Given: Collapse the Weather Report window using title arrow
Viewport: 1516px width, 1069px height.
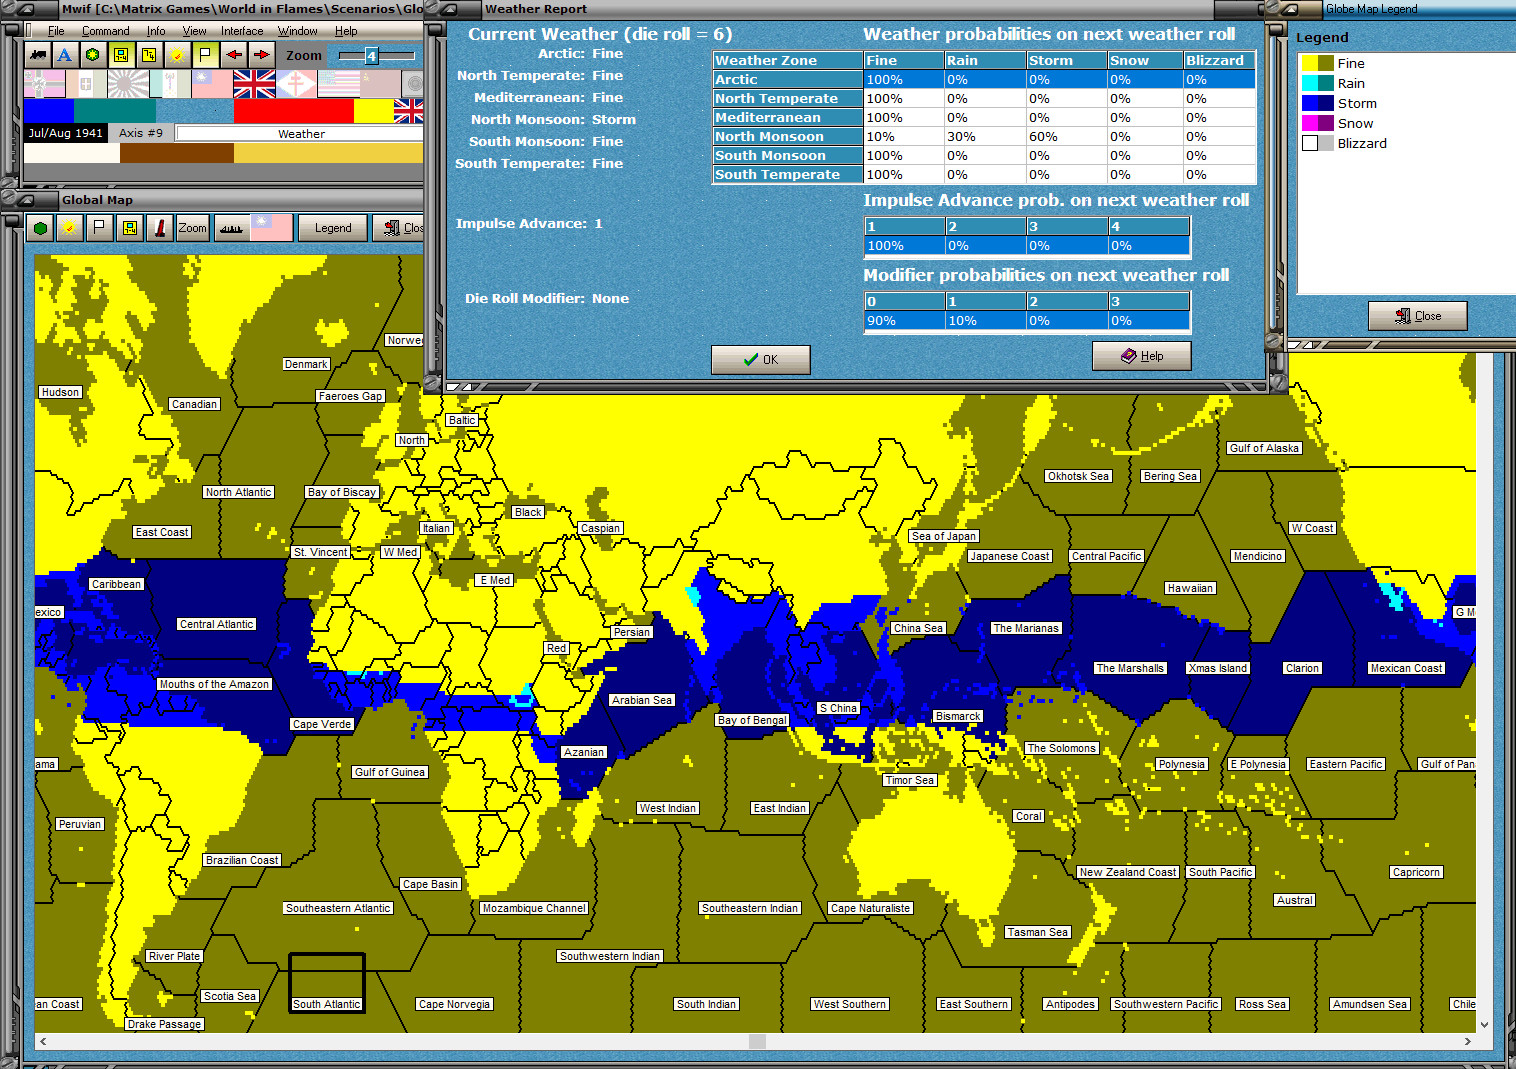Looking at the screenshot, I should 447,9.
